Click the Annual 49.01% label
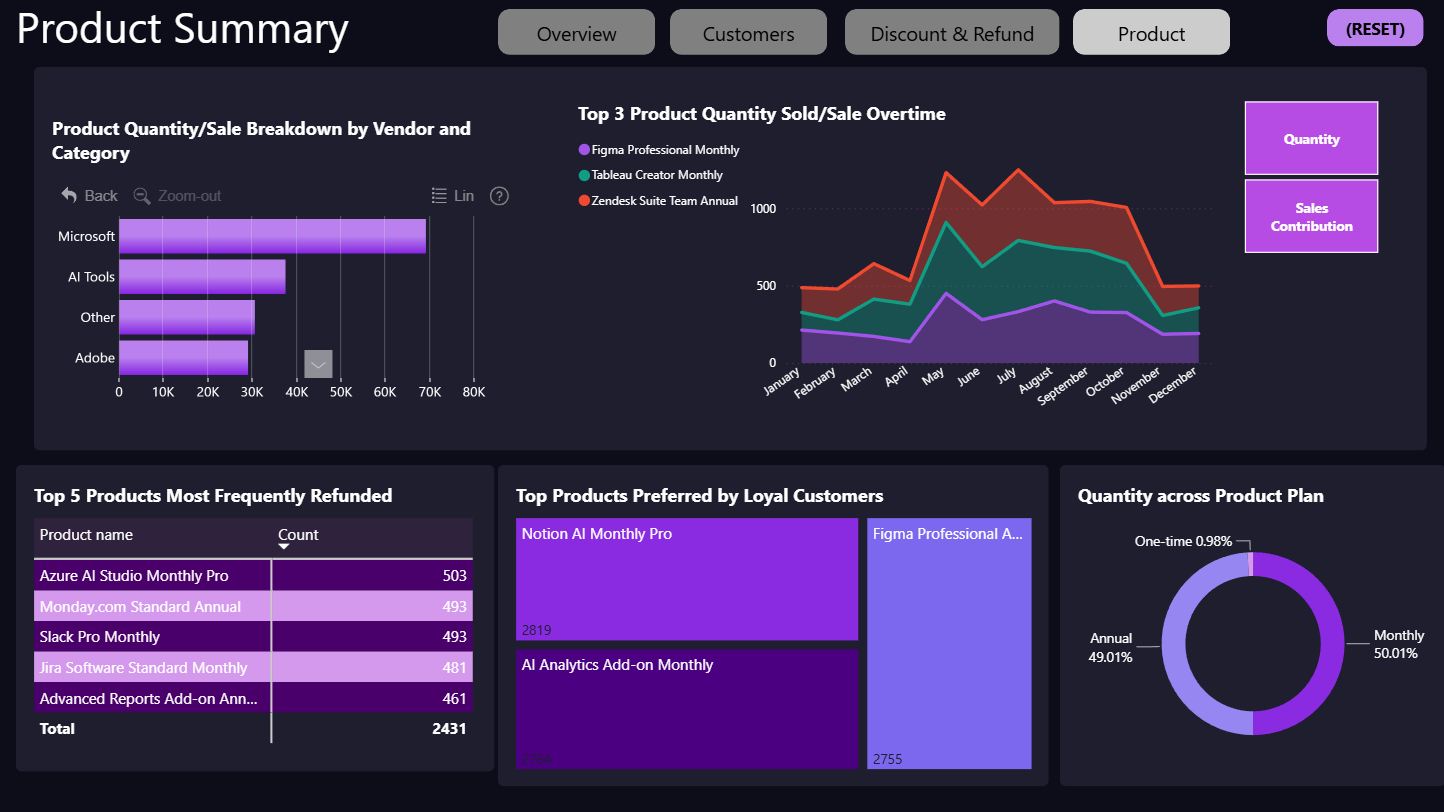The width and height of the screenshot is (1444, 812). pyautogui.click(x=1111, y=647)
